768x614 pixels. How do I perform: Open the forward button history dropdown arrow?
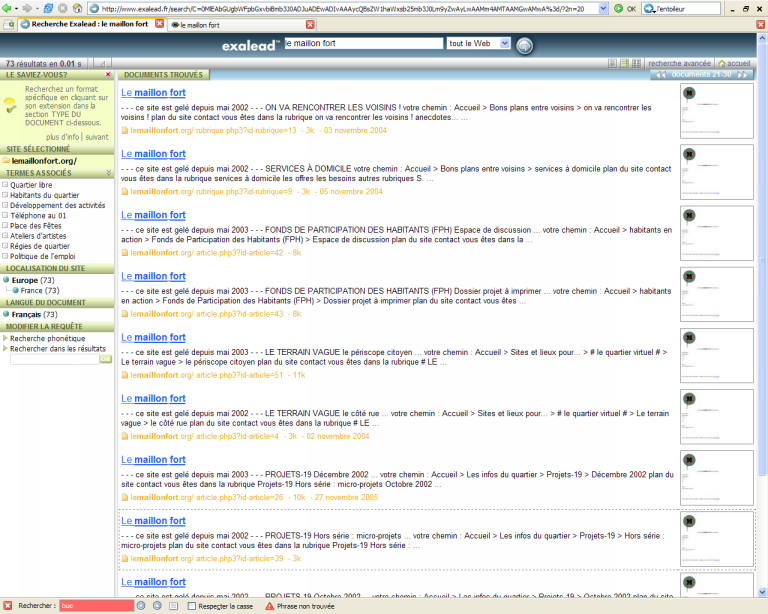(x=37, y=8)
